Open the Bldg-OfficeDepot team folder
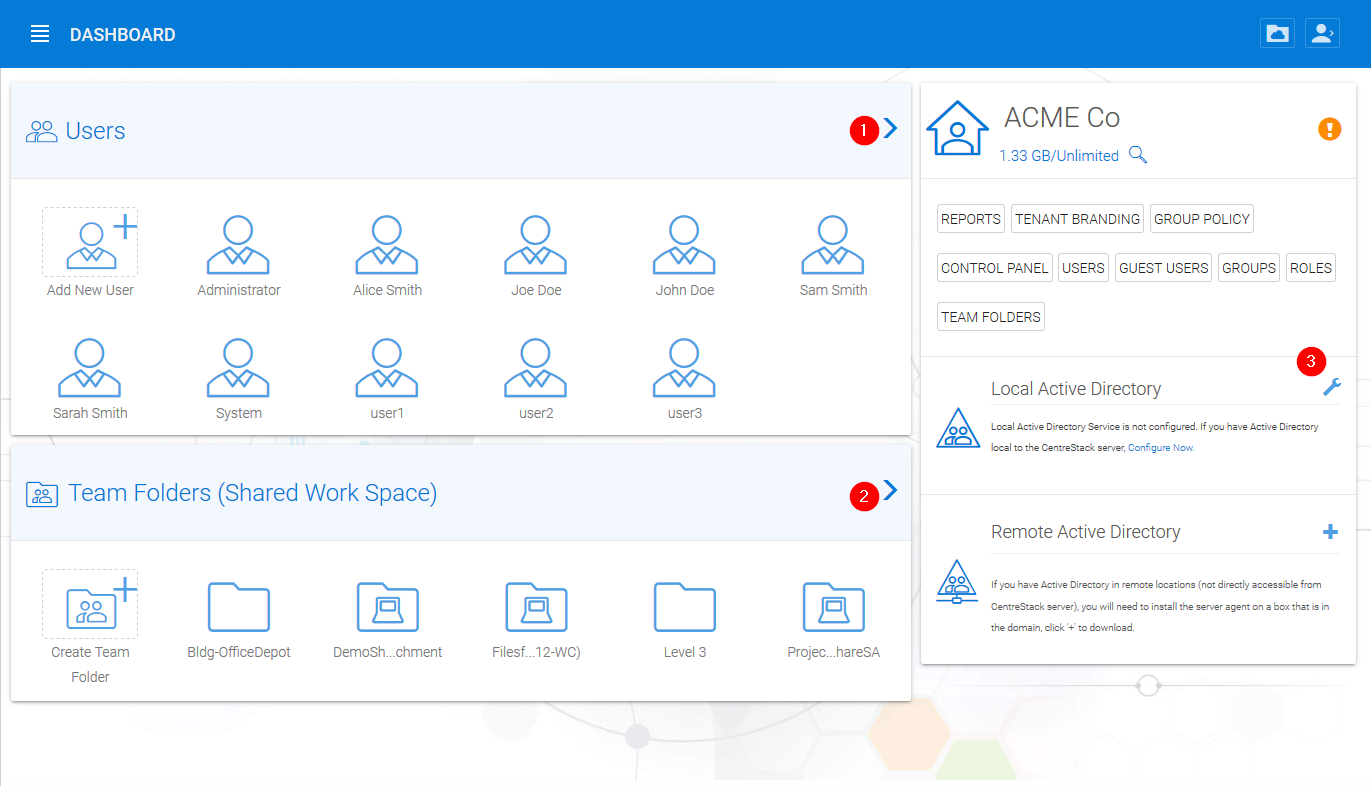Viewport: 1371px width, 786px height. coord(238,607)
